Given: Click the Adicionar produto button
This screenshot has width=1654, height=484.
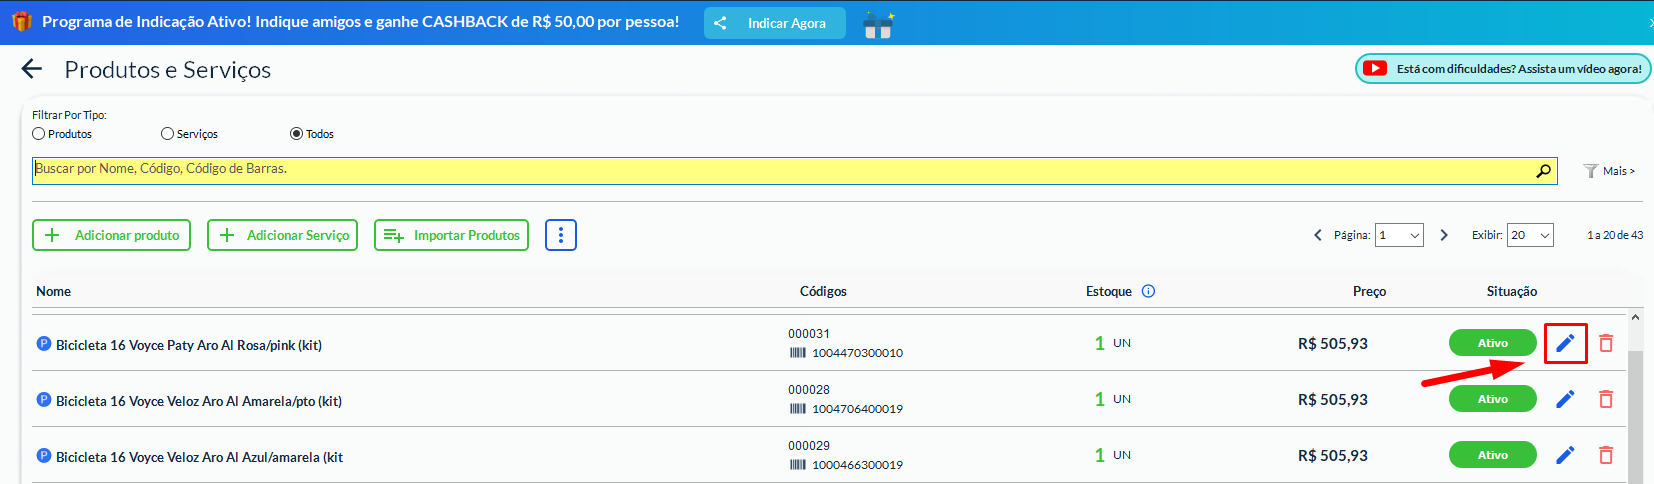Looking at the screenshot, I should pyautogui.click(x=112, y=235).
